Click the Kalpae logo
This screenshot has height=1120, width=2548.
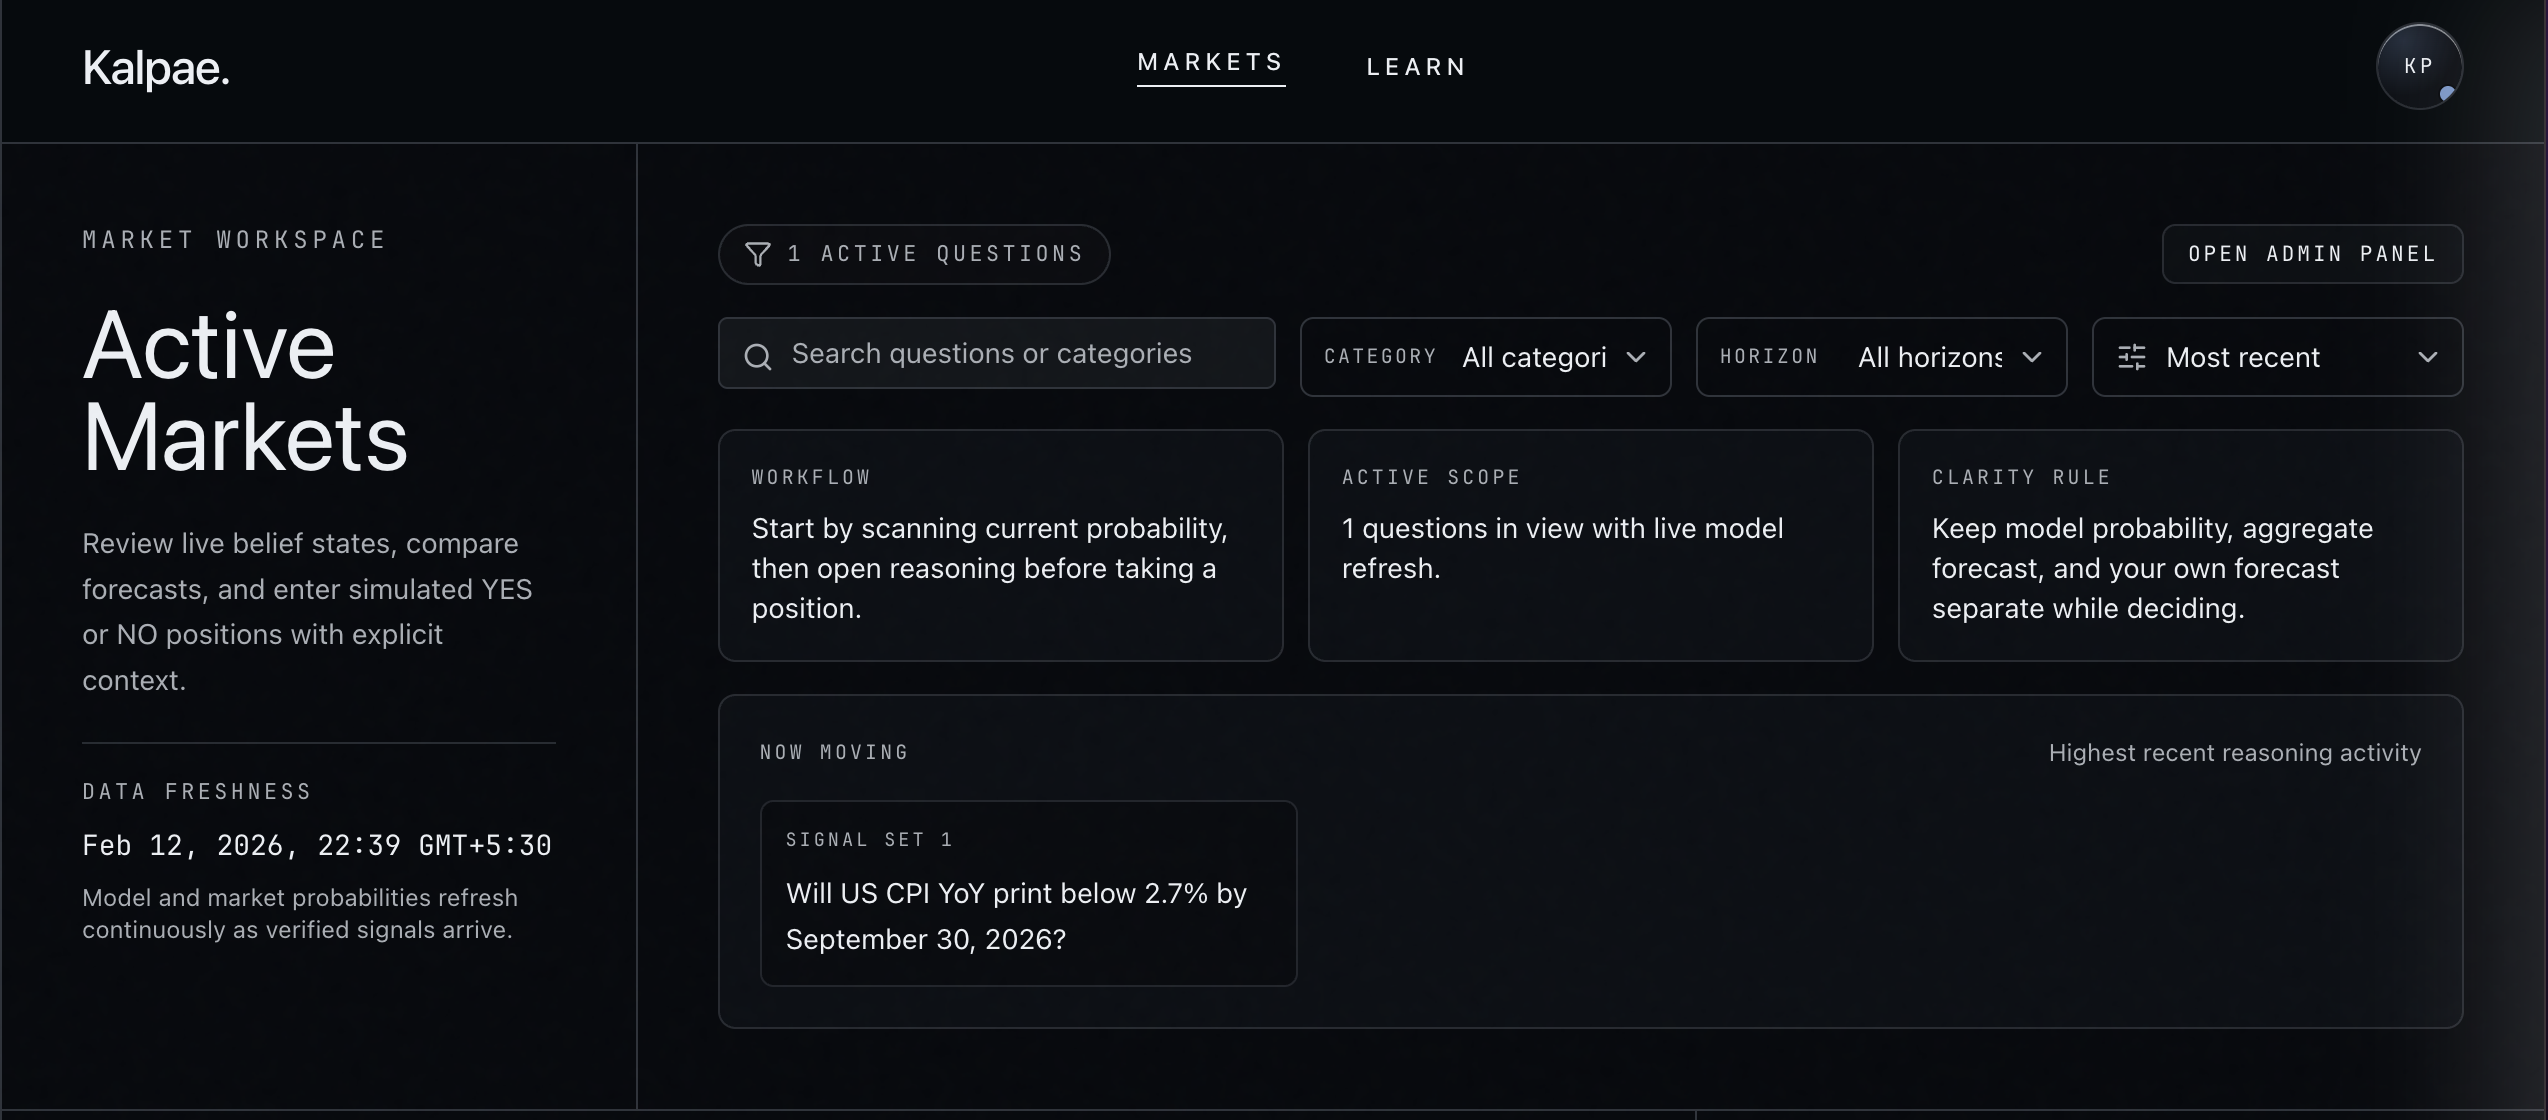(156, 69)
